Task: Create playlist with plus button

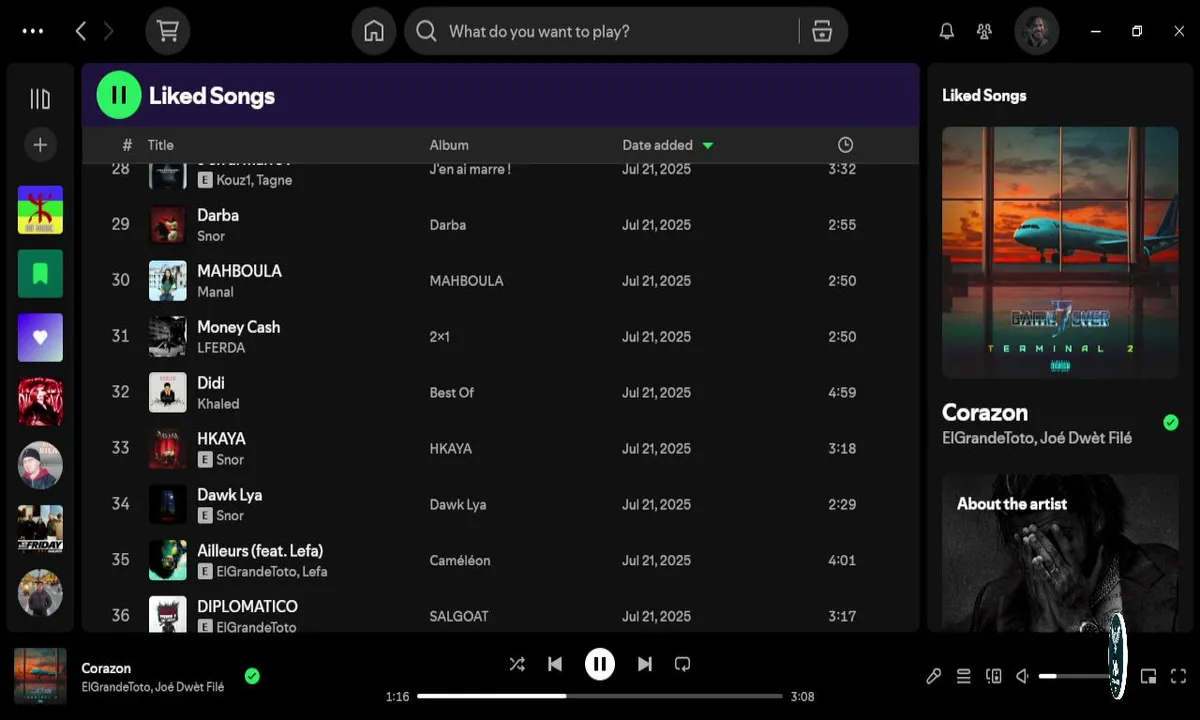Action: tap(40, 145)
